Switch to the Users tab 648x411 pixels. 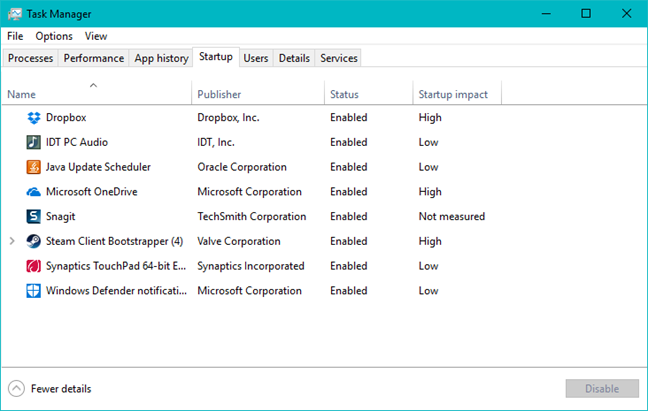[256, 58]
